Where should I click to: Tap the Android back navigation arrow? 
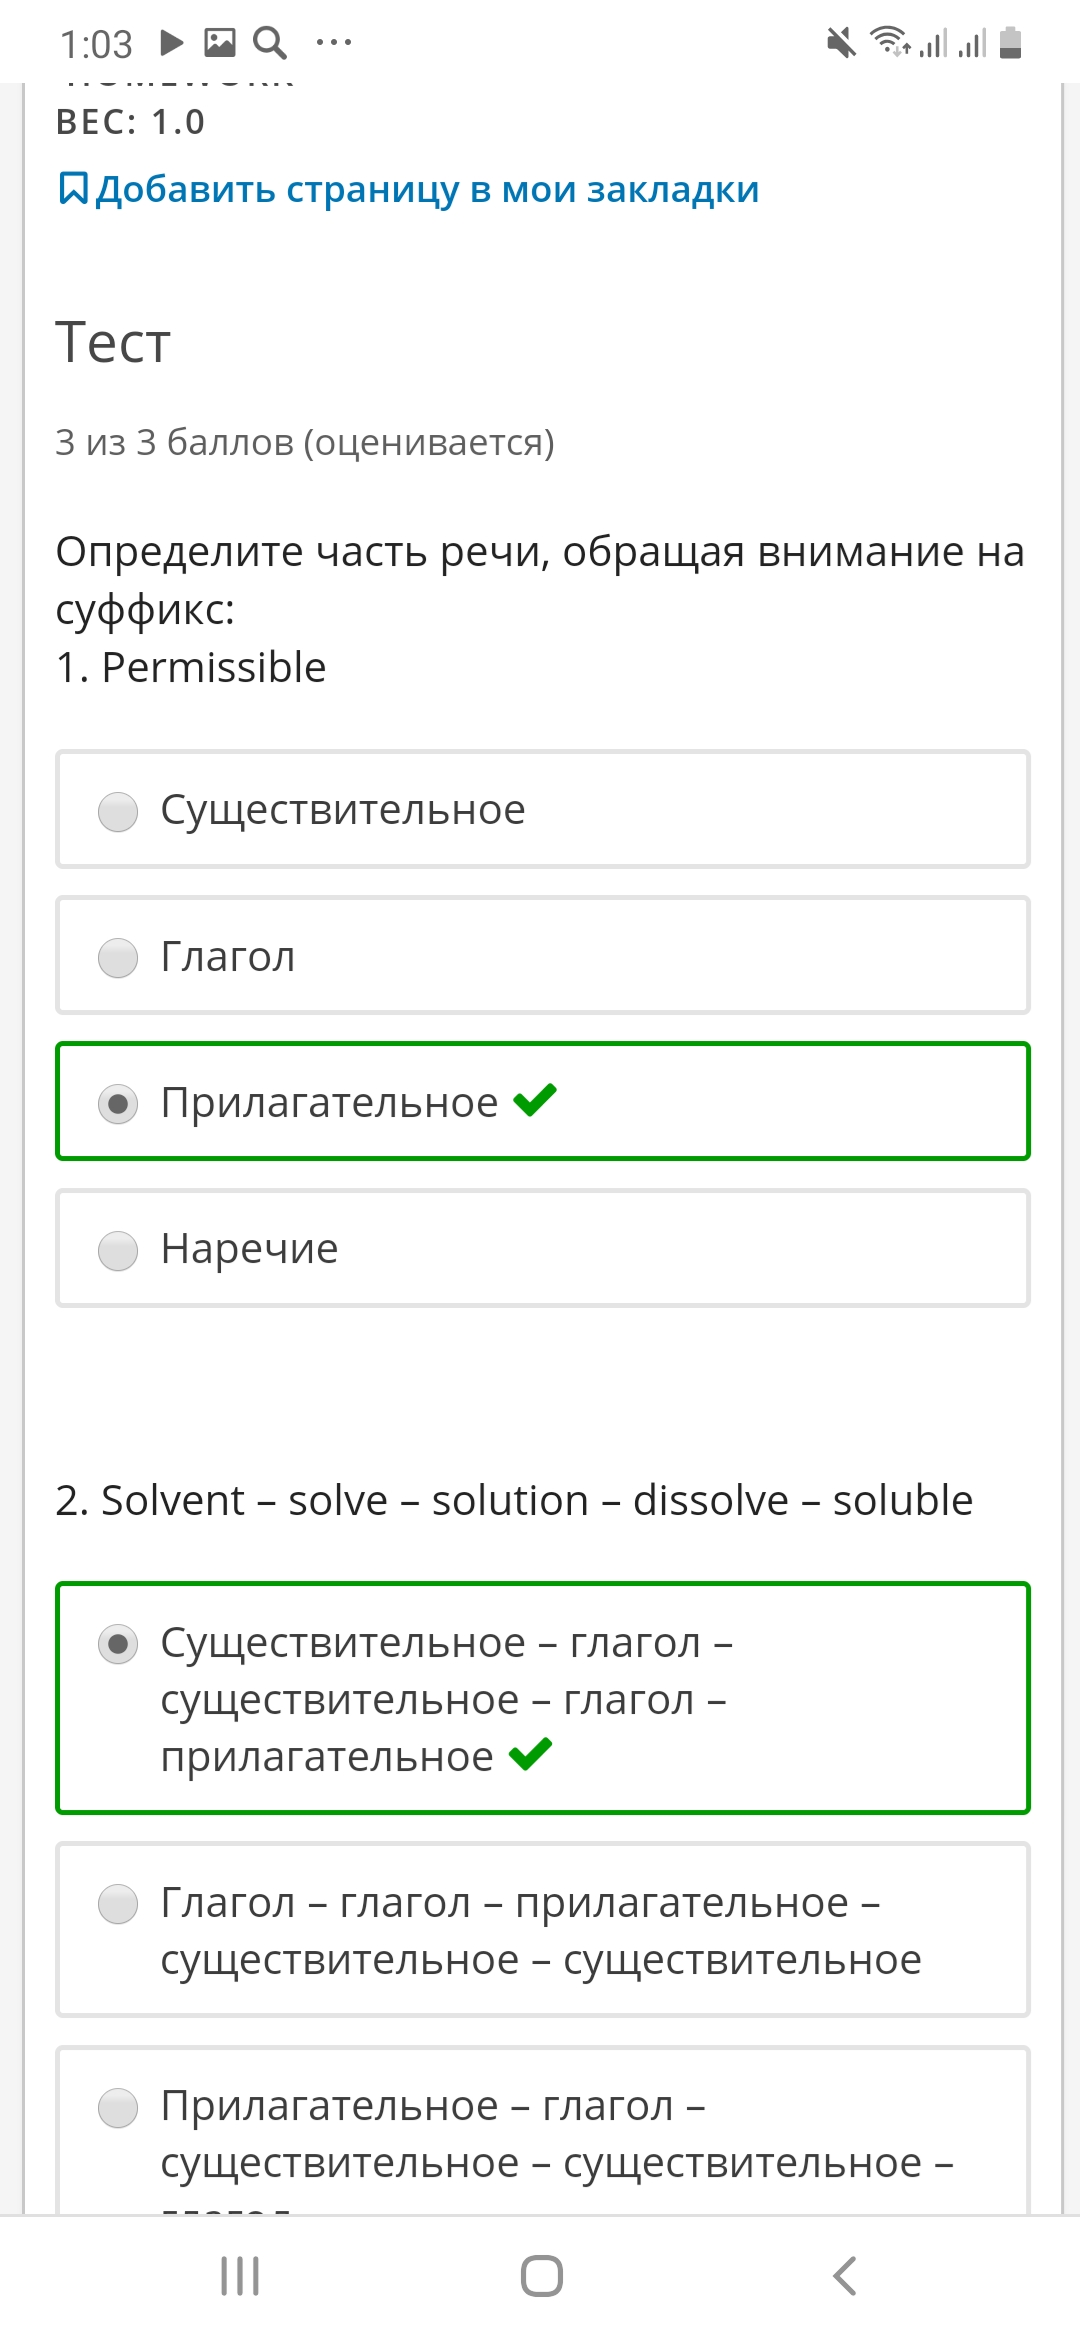[845, 2276]
